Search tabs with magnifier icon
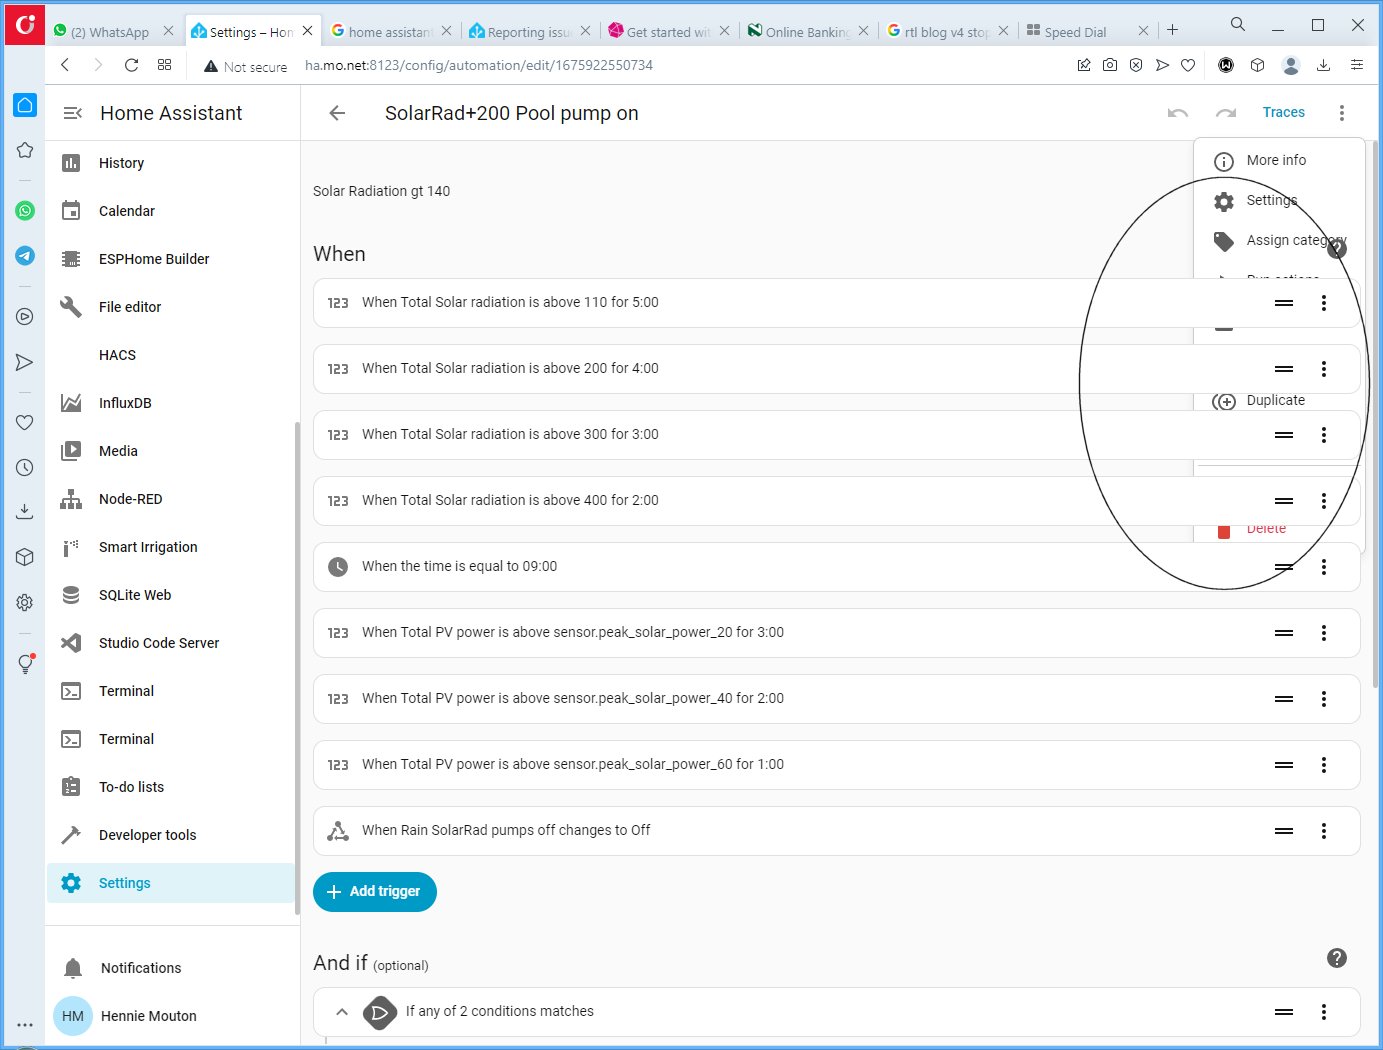 coord(1238,24)
